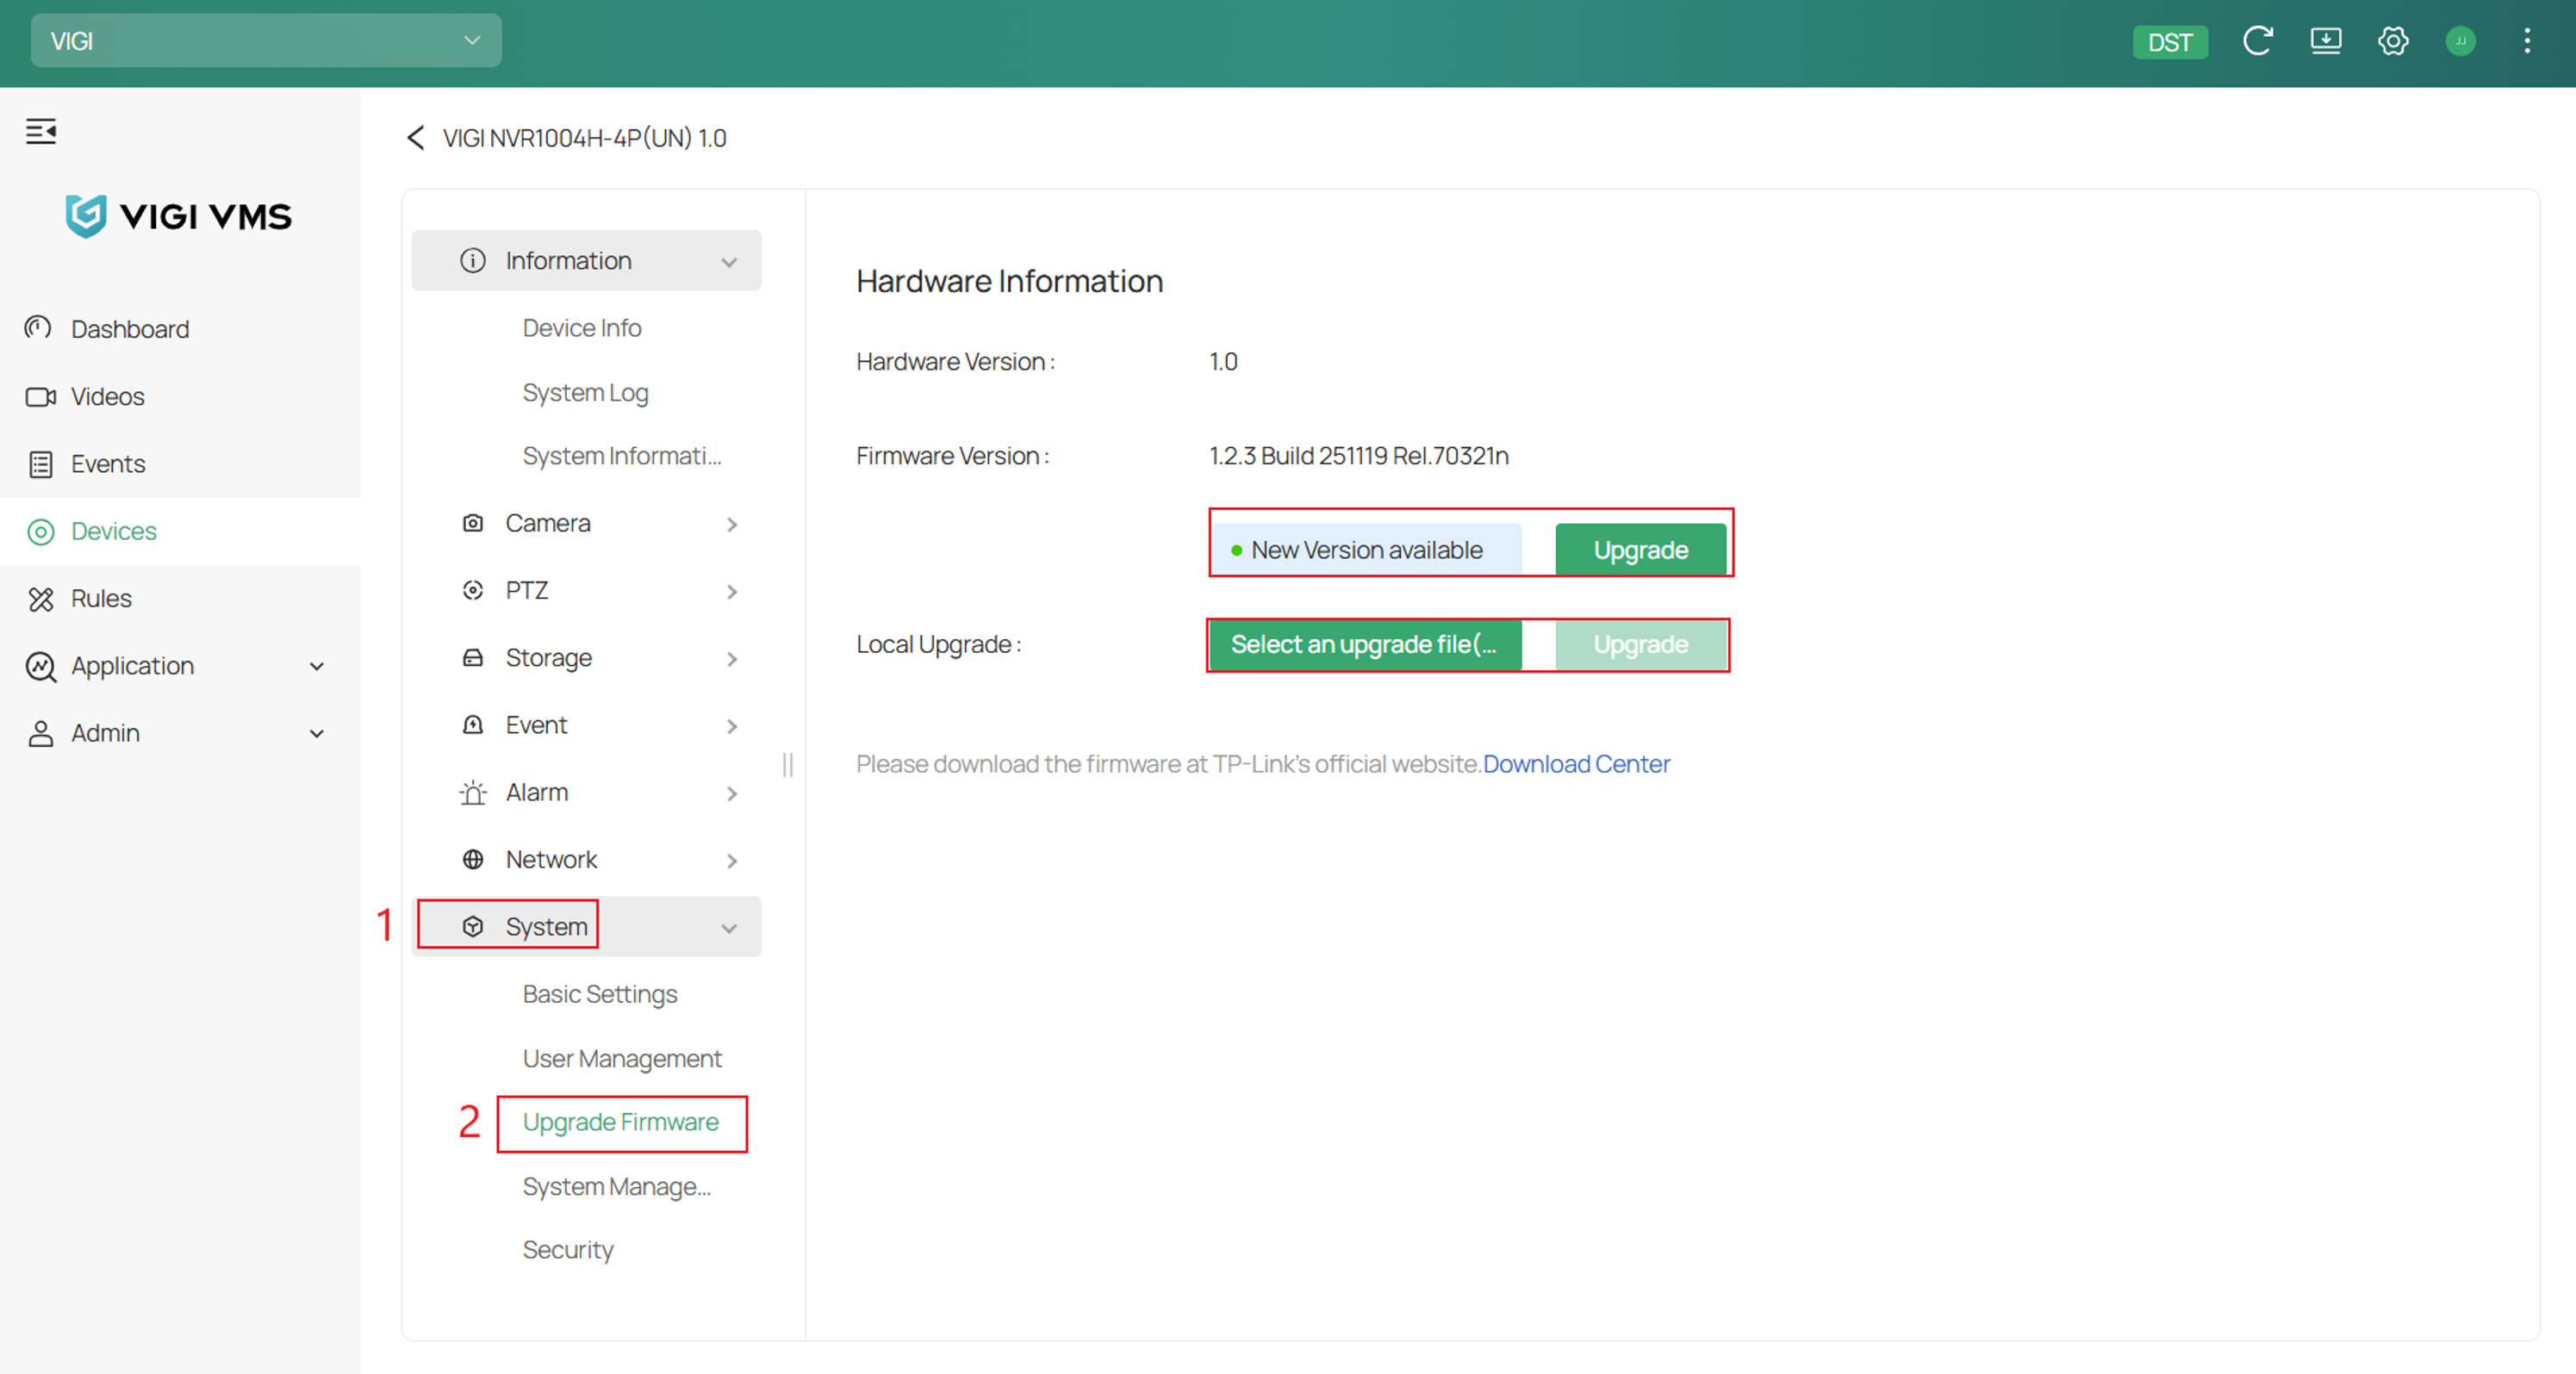Go back using the left arrow icon
The image size is (2576, 1374).
tap(416, 138)
